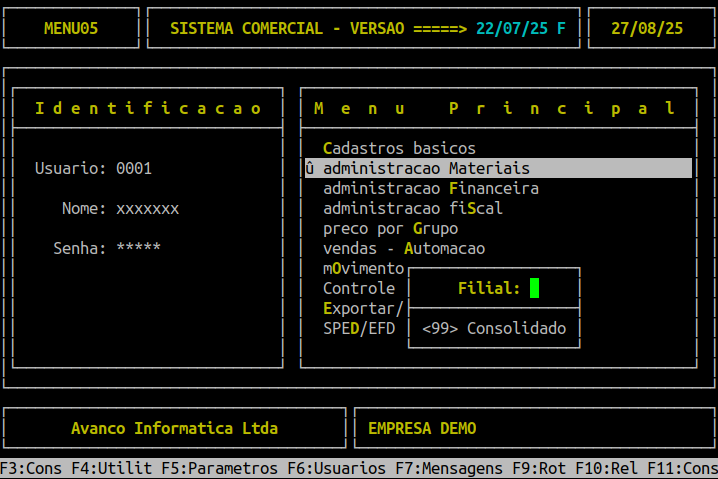Open the SPED/EFD menu option
Image resolution: width=718 pixels, height=479 pixels.
359,328
